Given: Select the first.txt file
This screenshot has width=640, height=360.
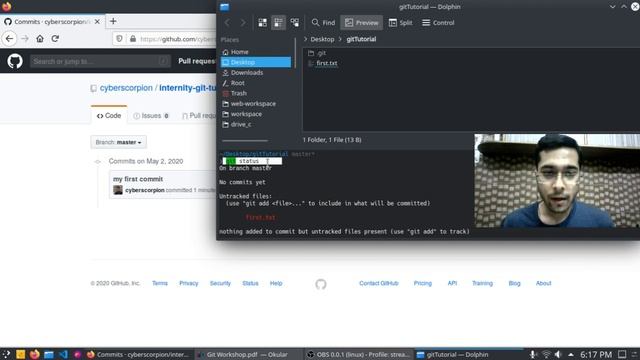Looking at the screenshot, I should (323, 63).
